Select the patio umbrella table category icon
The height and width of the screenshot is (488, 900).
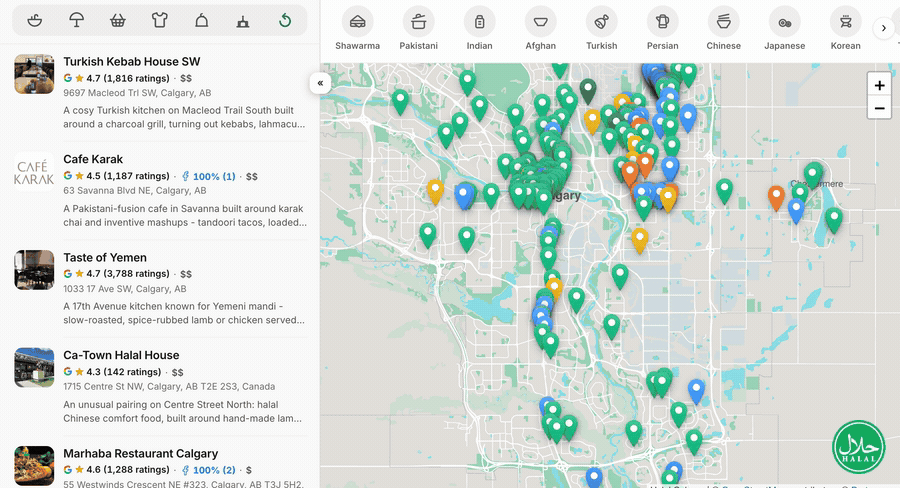[76, 21]
